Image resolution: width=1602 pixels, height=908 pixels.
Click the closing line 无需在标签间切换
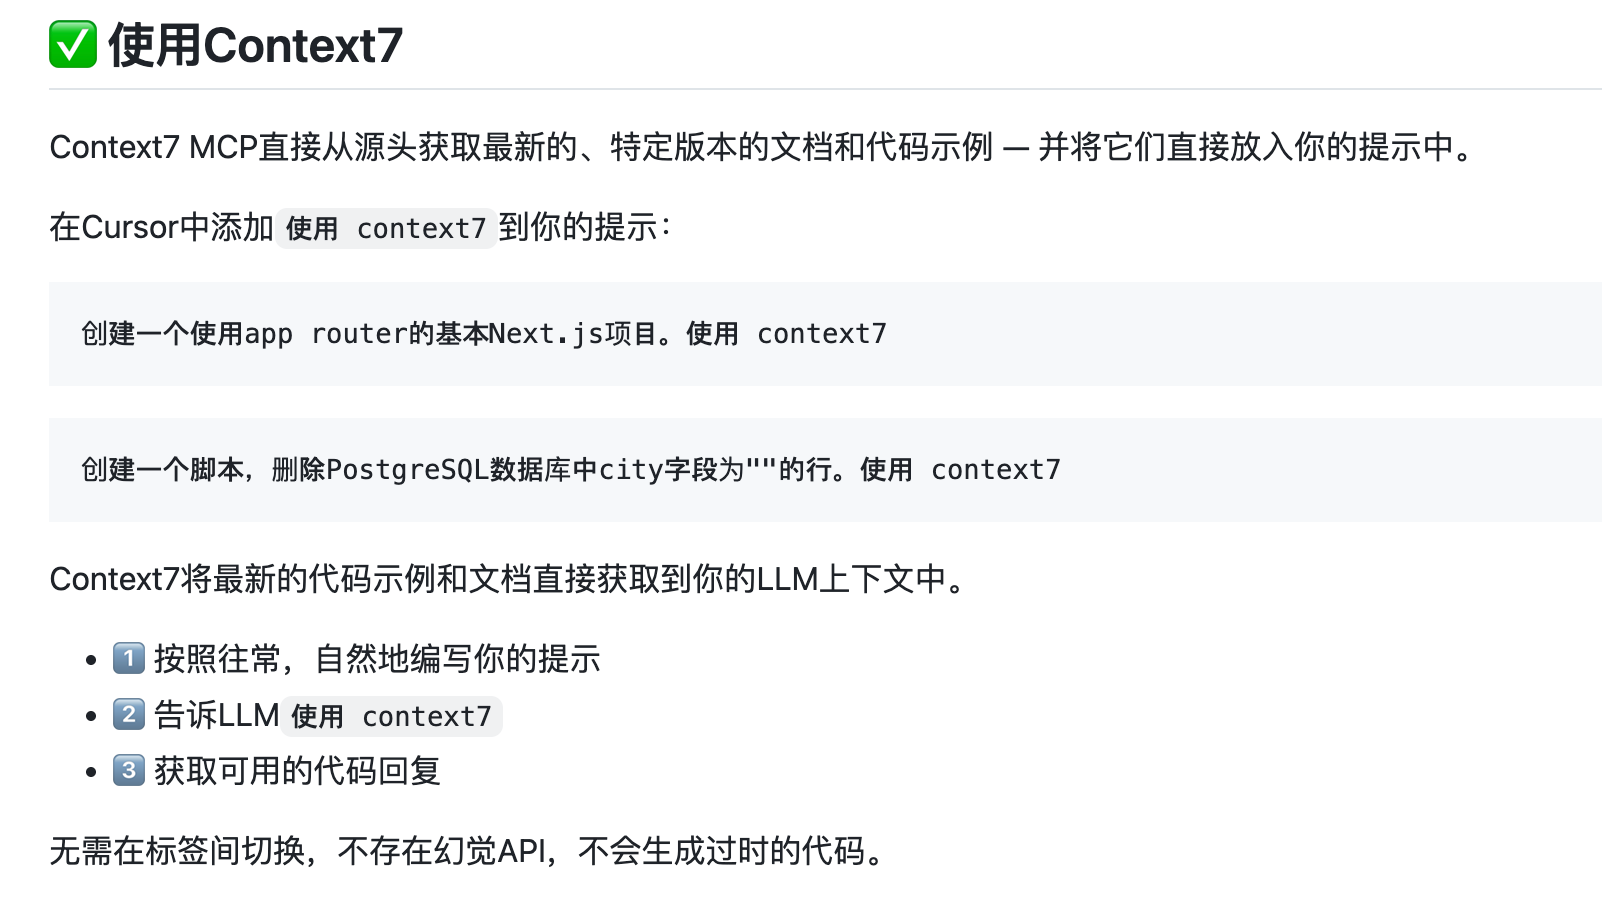[x=469, y=851]
